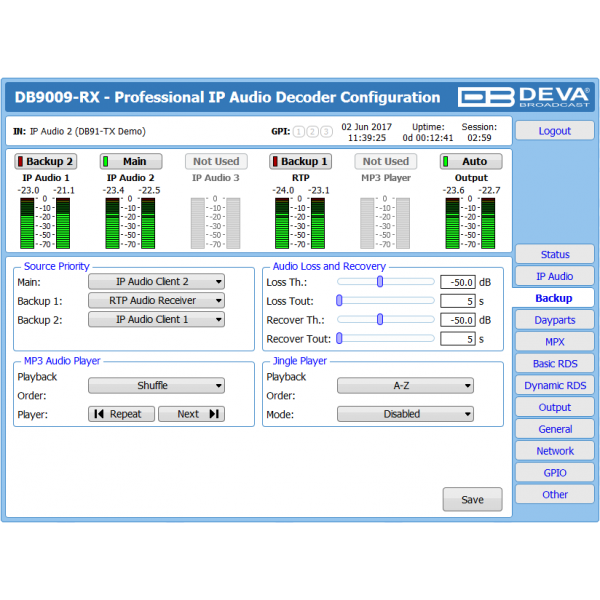
Task: Click the 'MP3 Audio Player' group title
Action: click(x=62, y=361)
